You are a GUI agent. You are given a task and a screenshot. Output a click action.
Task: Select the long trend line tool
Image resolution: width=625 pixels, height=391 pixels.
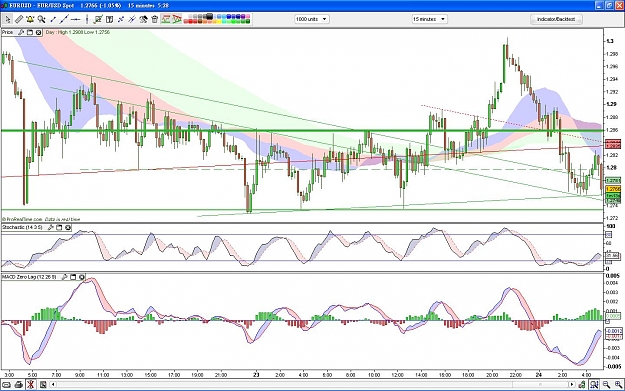(64, 19)
